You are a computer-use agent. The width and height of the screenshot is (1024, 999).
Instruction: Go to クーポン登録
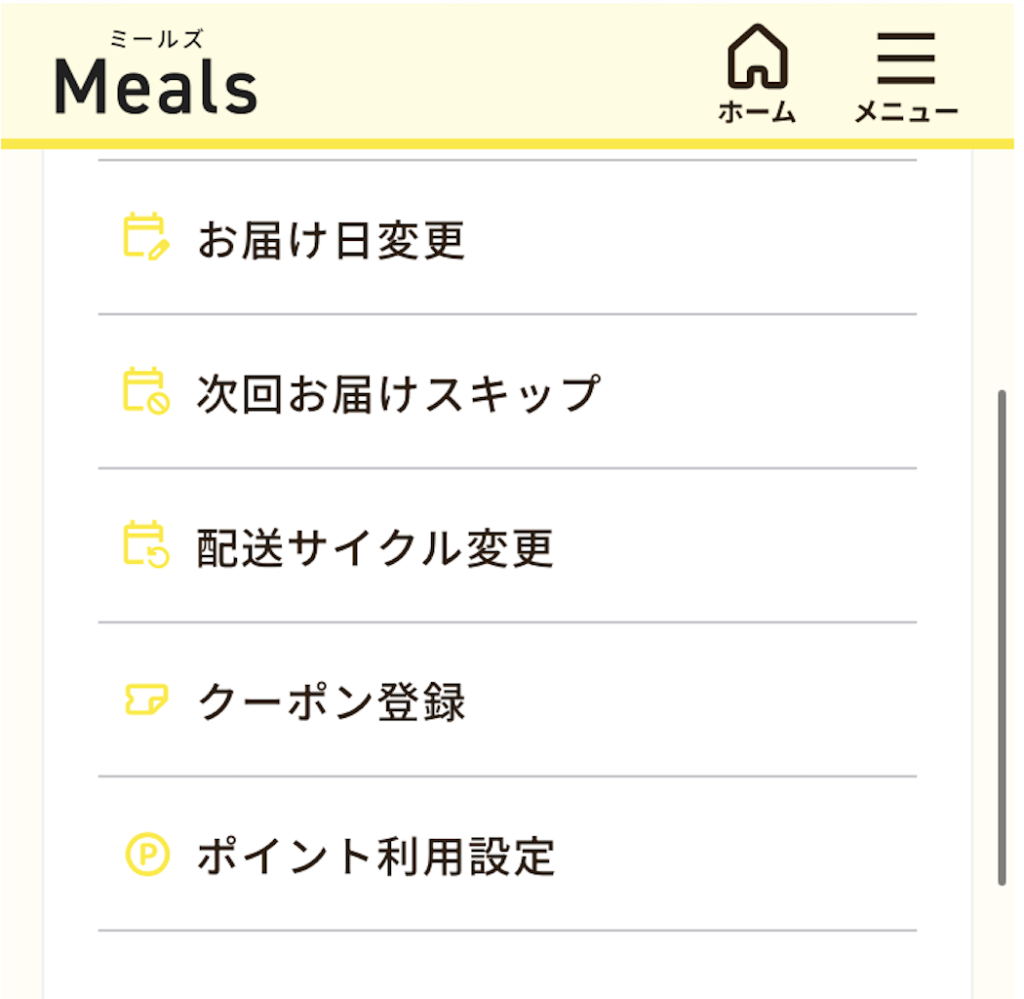click(x=331, y=701)
